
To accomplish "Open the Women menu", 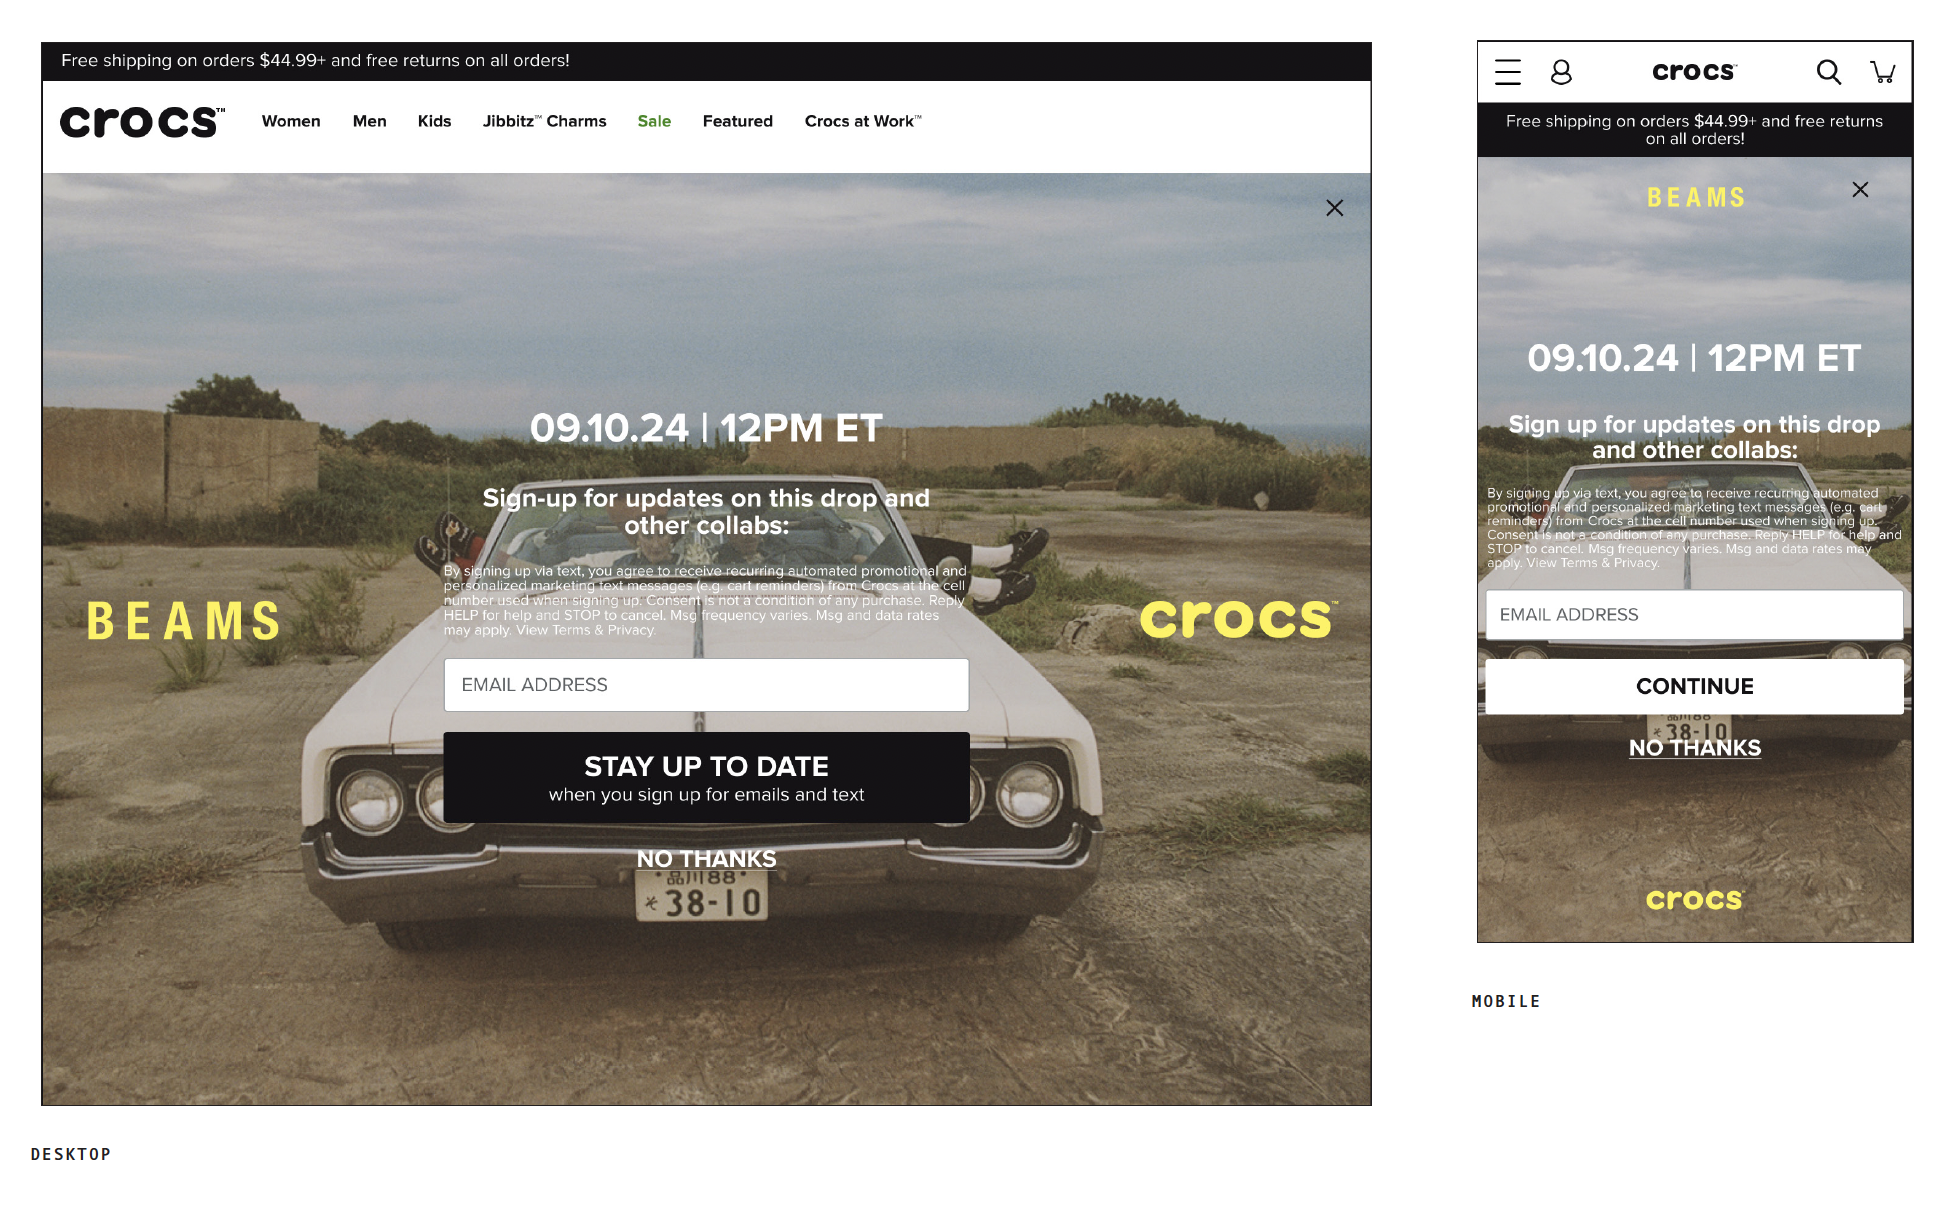I will [x=291, y=121].
